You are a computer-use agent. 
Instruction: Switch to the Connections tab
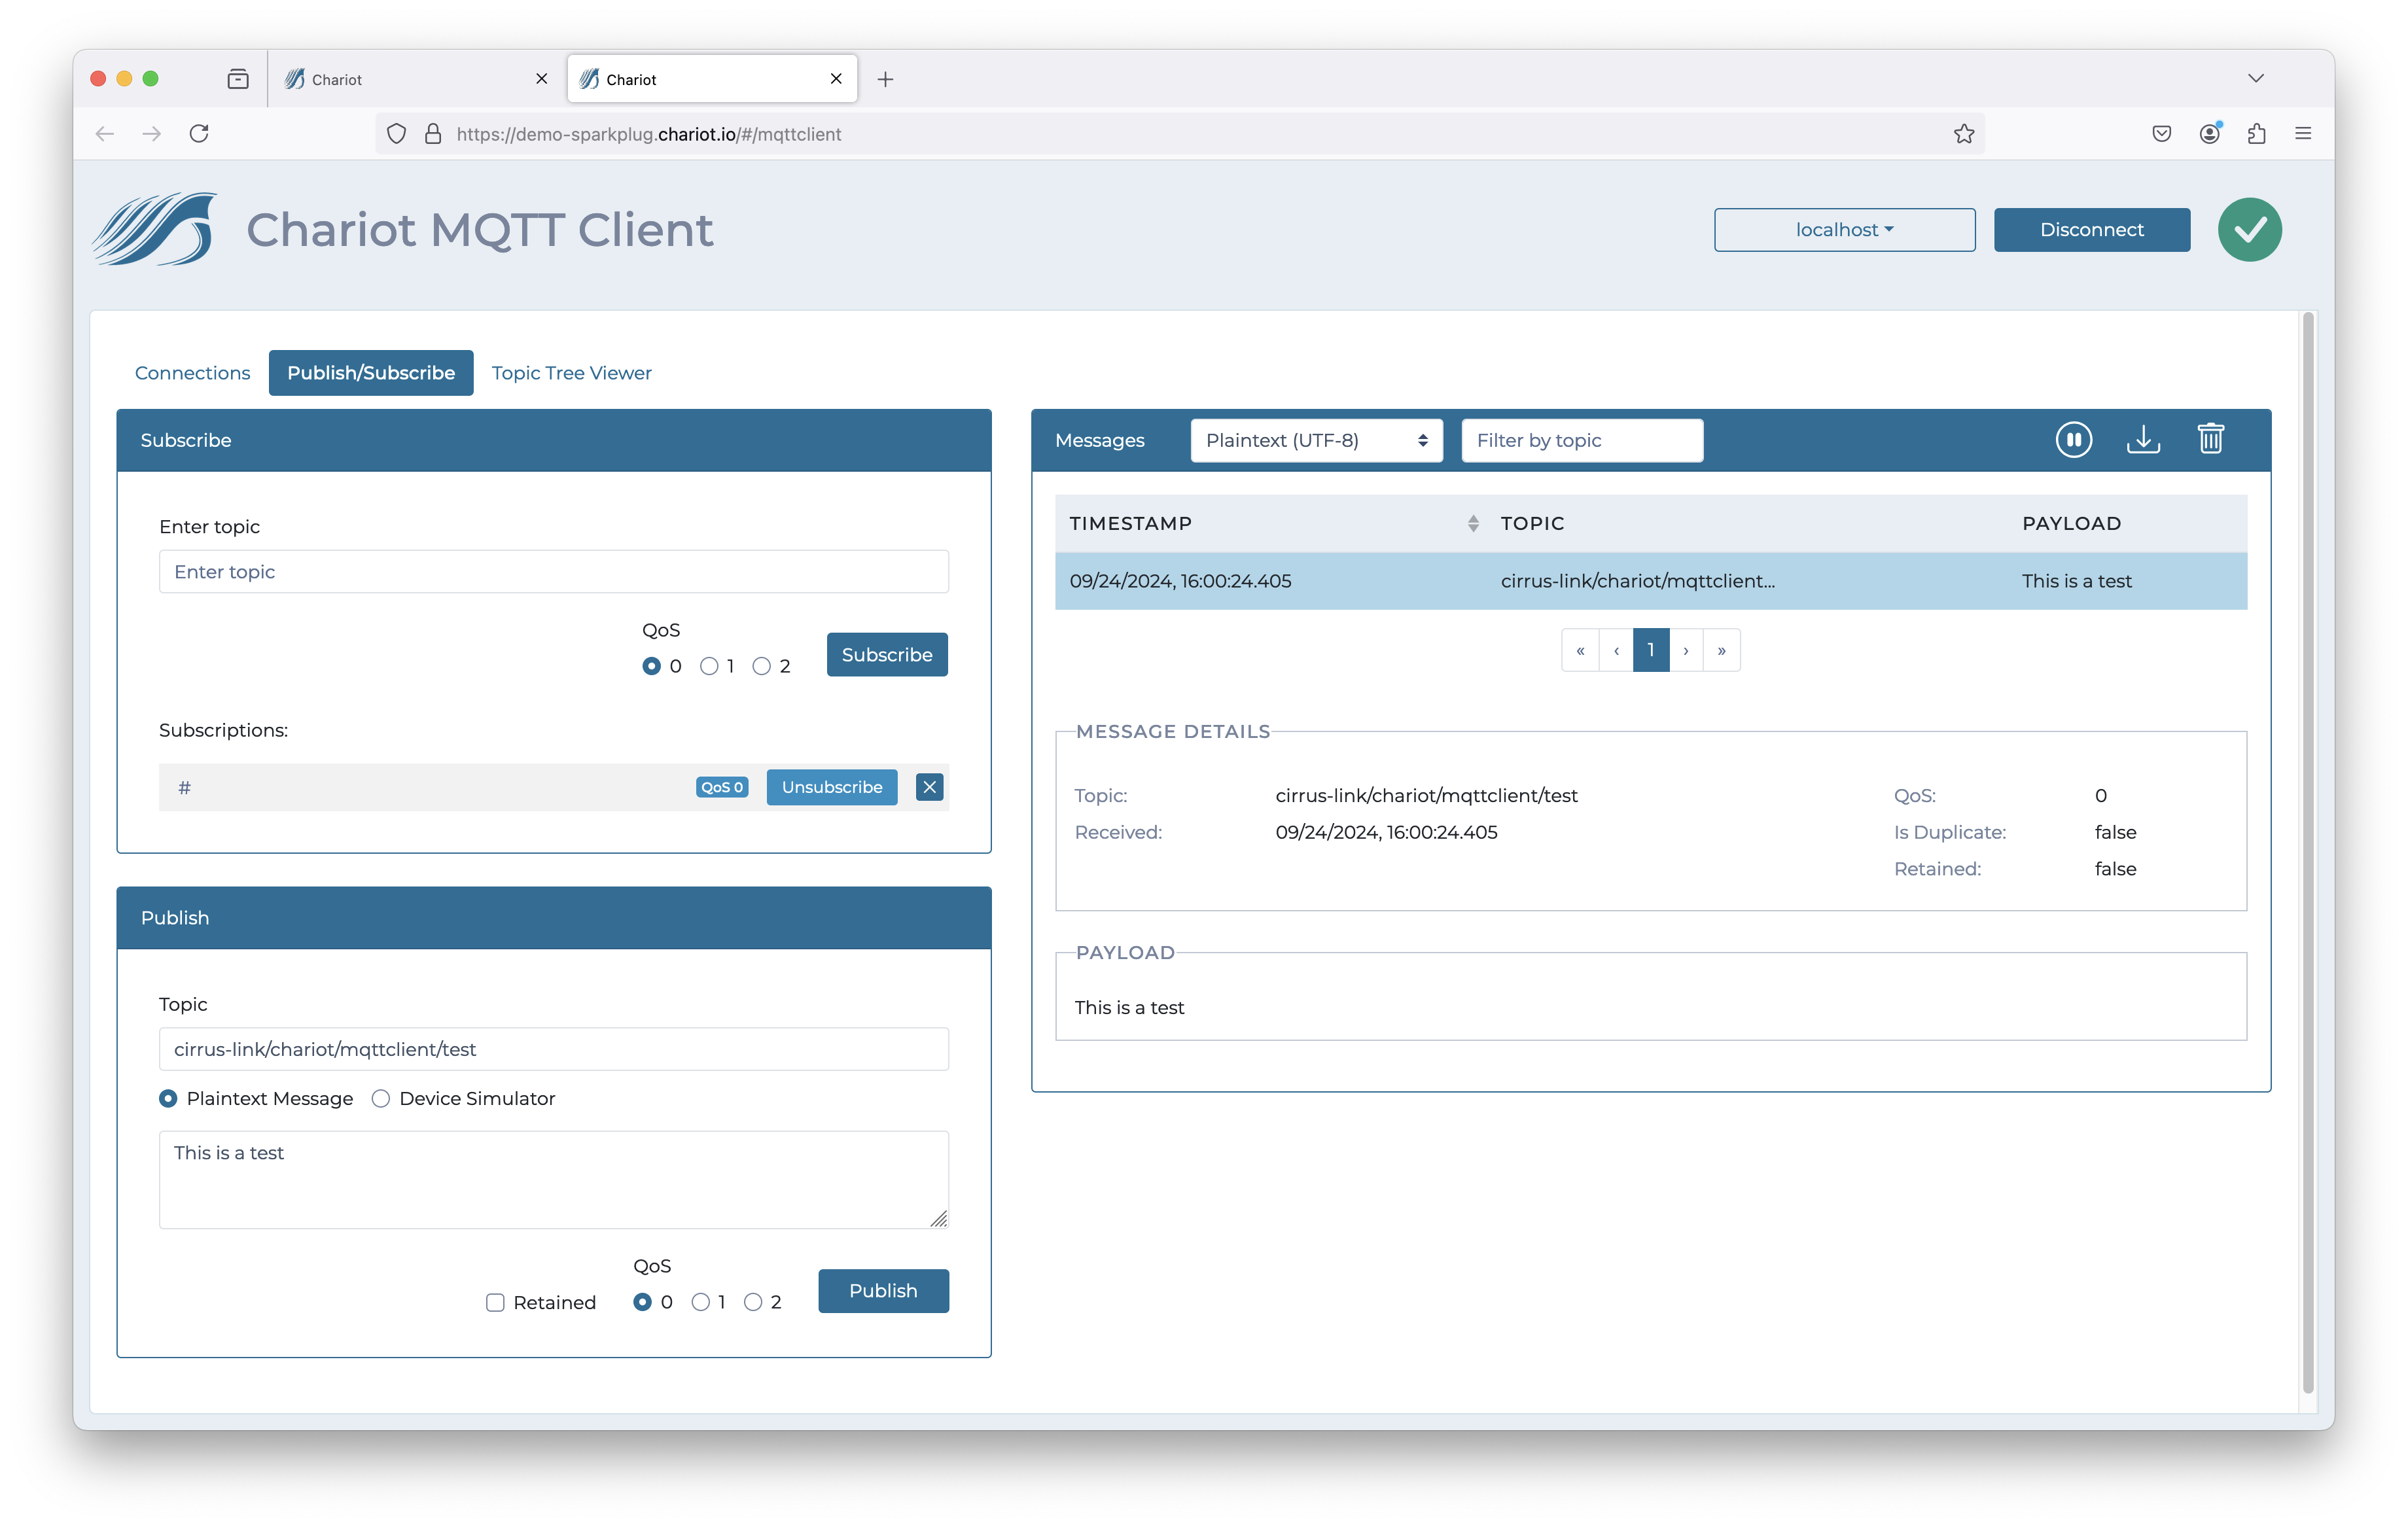click(x=192, y=373)
